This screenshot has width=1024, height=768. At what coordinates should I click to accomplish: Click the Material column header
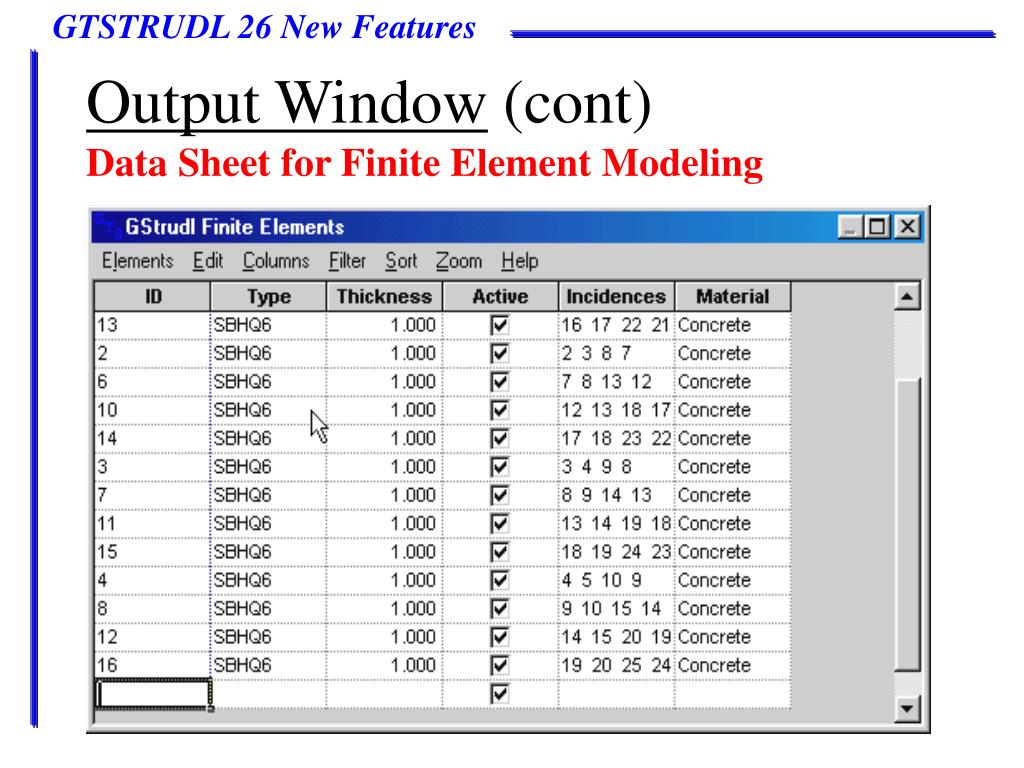click(x=733, y=296)
